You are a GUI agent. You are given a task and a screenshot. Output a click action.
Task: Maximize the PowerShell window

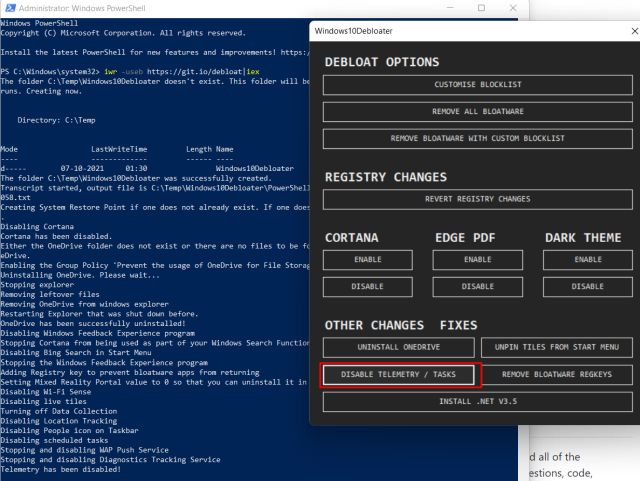click(x=481, y=8)
